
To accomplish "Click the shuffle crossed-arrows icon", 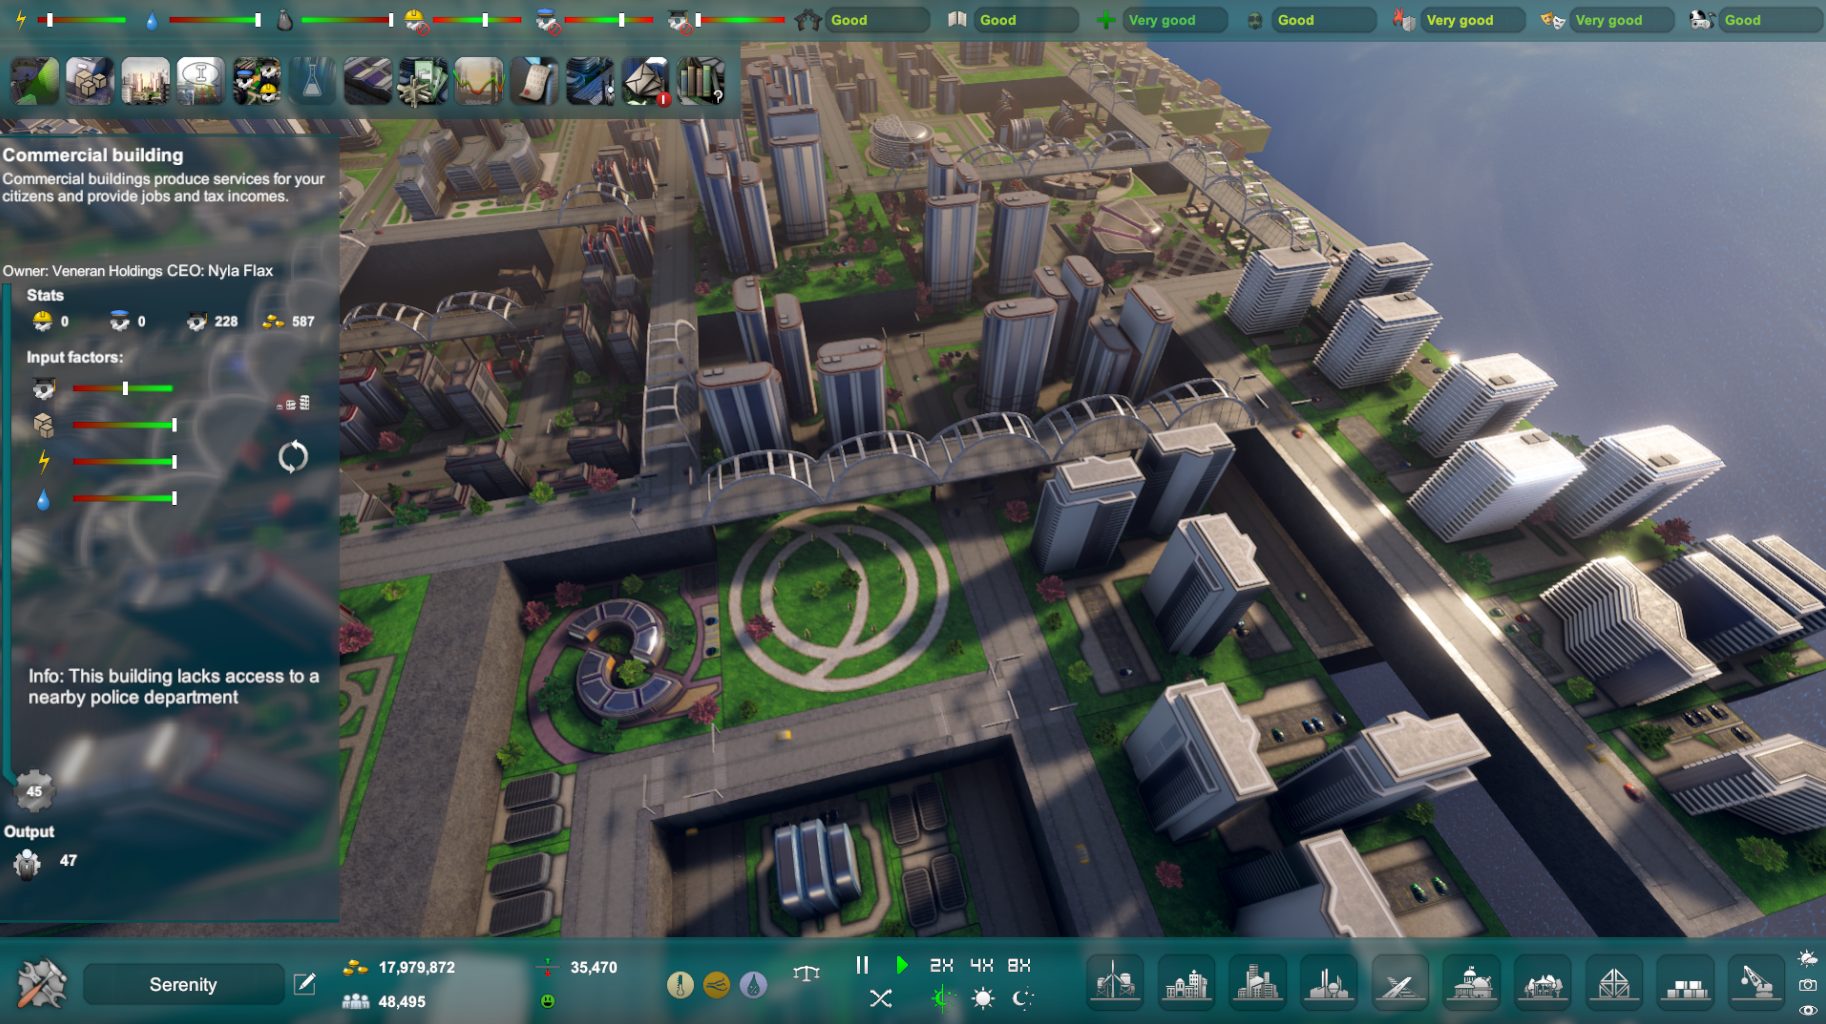I will pos(880,998).
